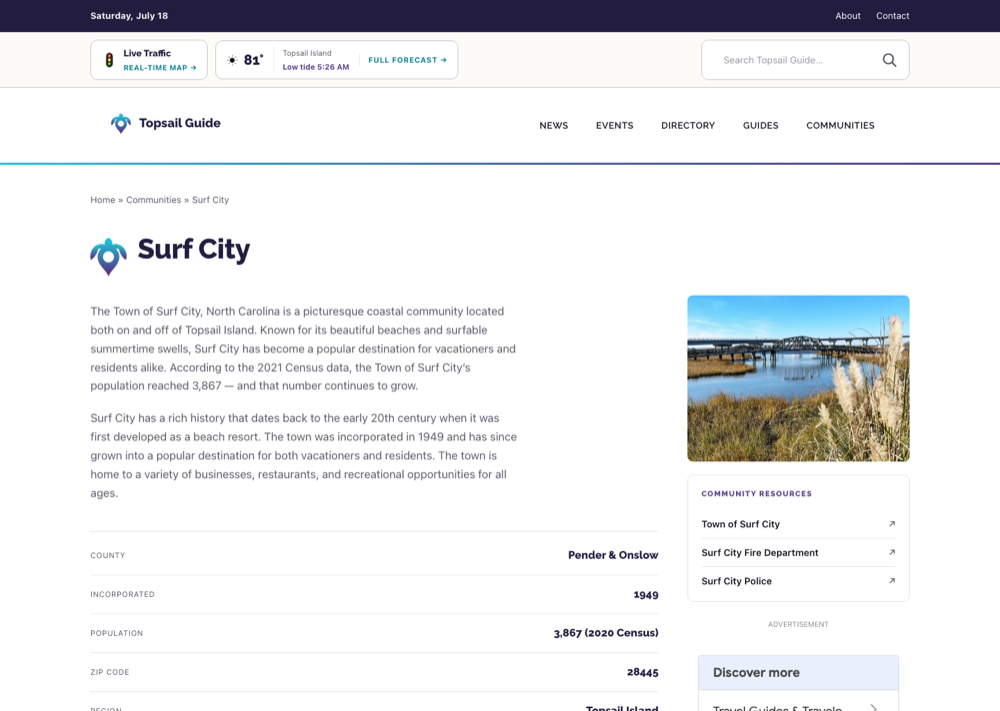Image resolution: width=1000 pixels, height=711 pixels.
Task: Open the Guides menu
Action: point(761,126)
